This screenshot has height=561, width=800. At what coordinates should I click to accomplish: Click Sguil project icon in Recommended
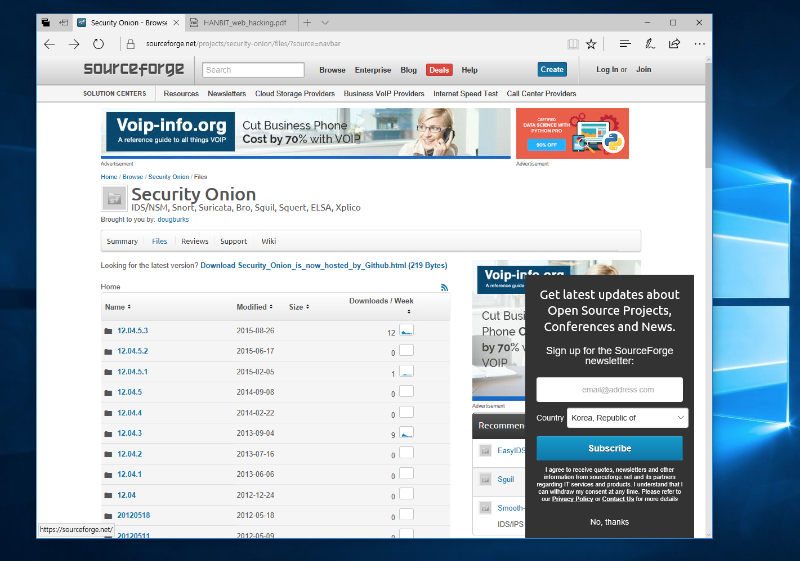point(485,479)
